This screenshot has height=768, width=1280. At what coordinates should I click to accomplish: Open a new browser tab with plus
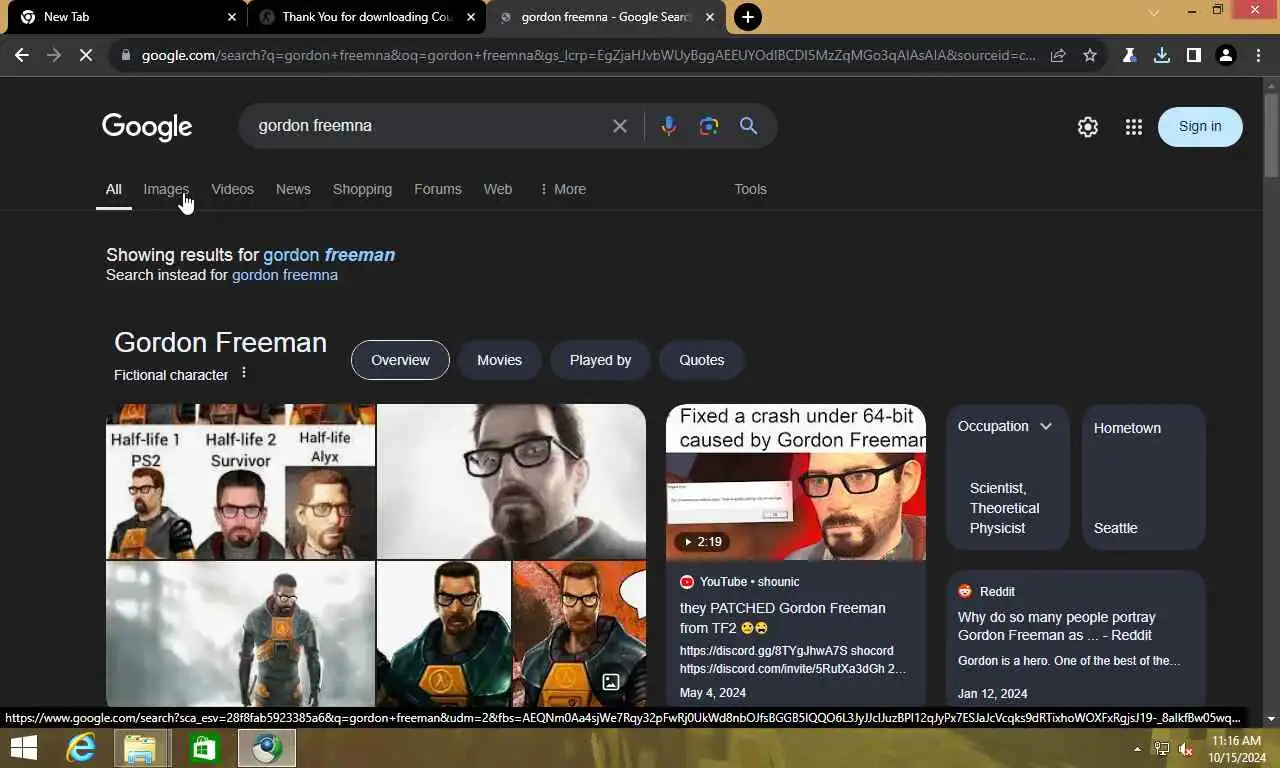(x=747, y=17)
